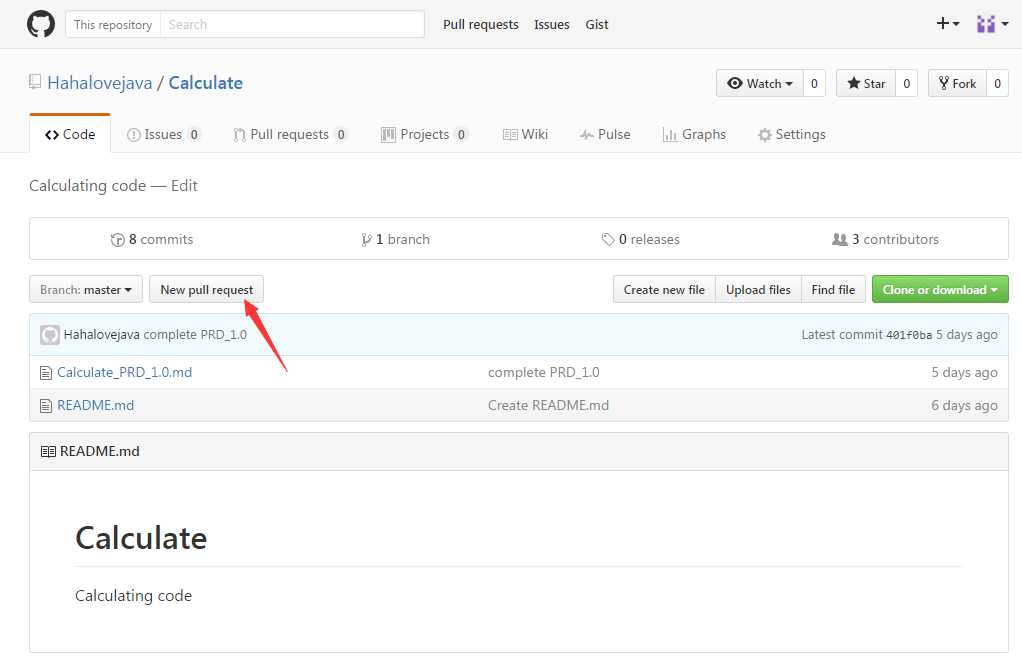Switch to the Projects tab
The height and width of the screenshot is (666, 1022).
click(424, 134)
